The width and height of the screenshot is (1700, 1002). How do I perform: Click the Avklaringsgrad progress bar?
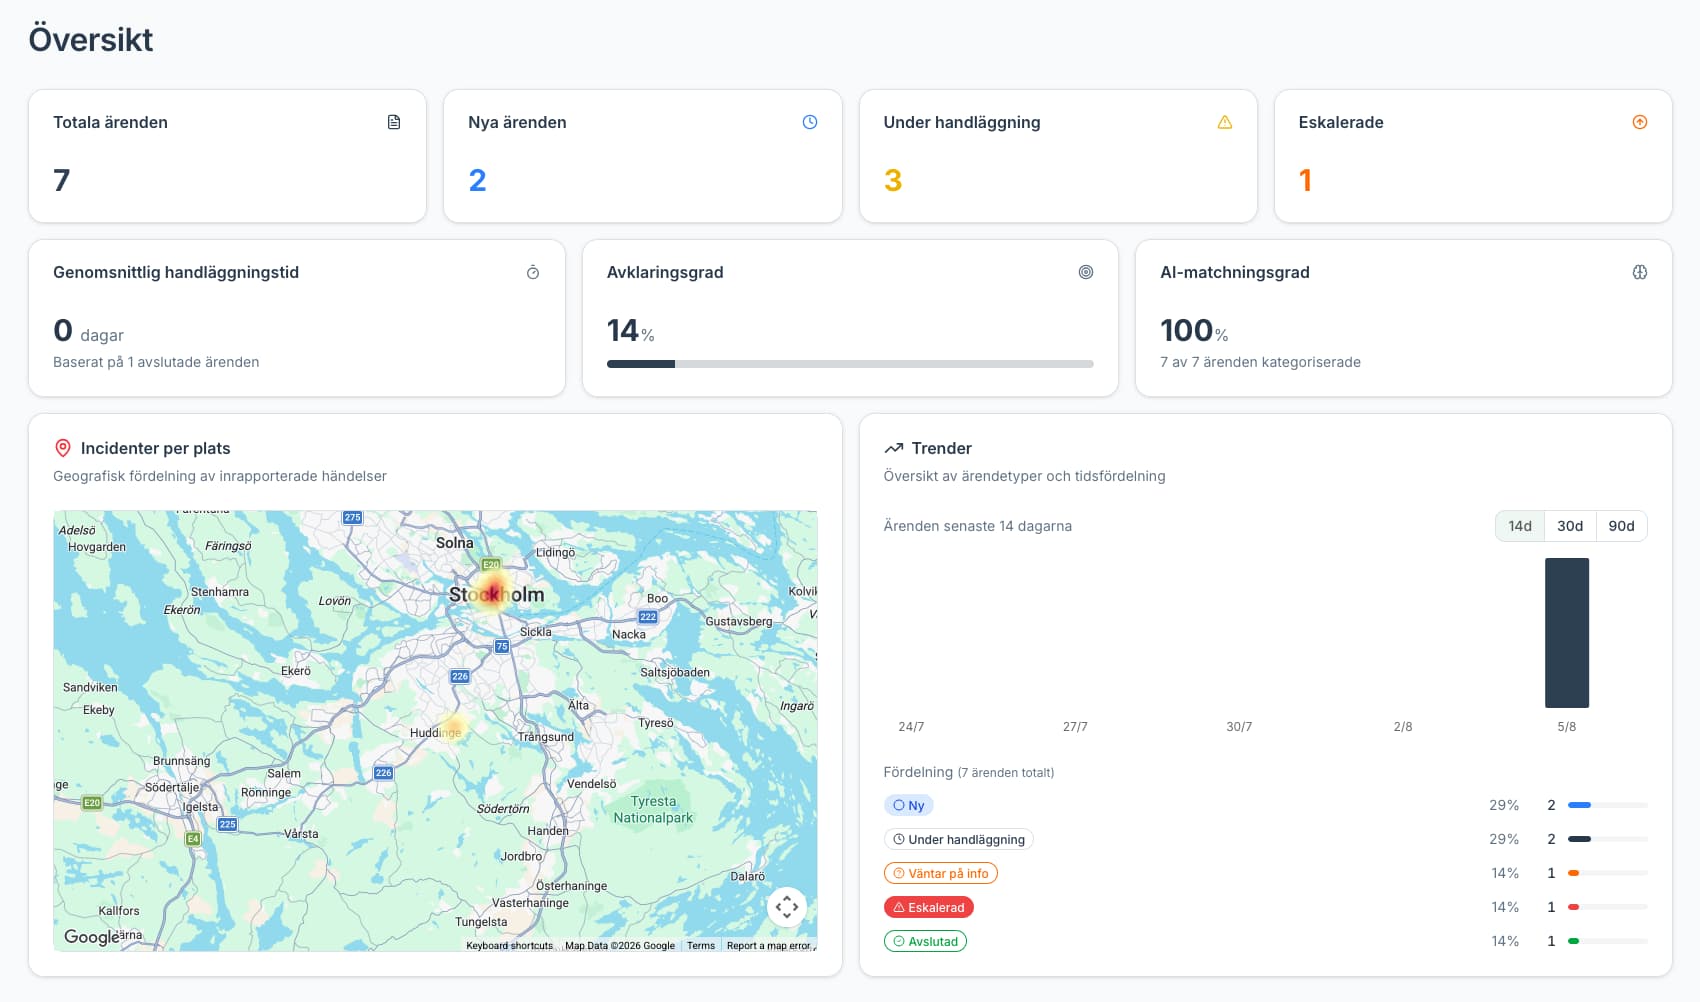pos(850,364)
